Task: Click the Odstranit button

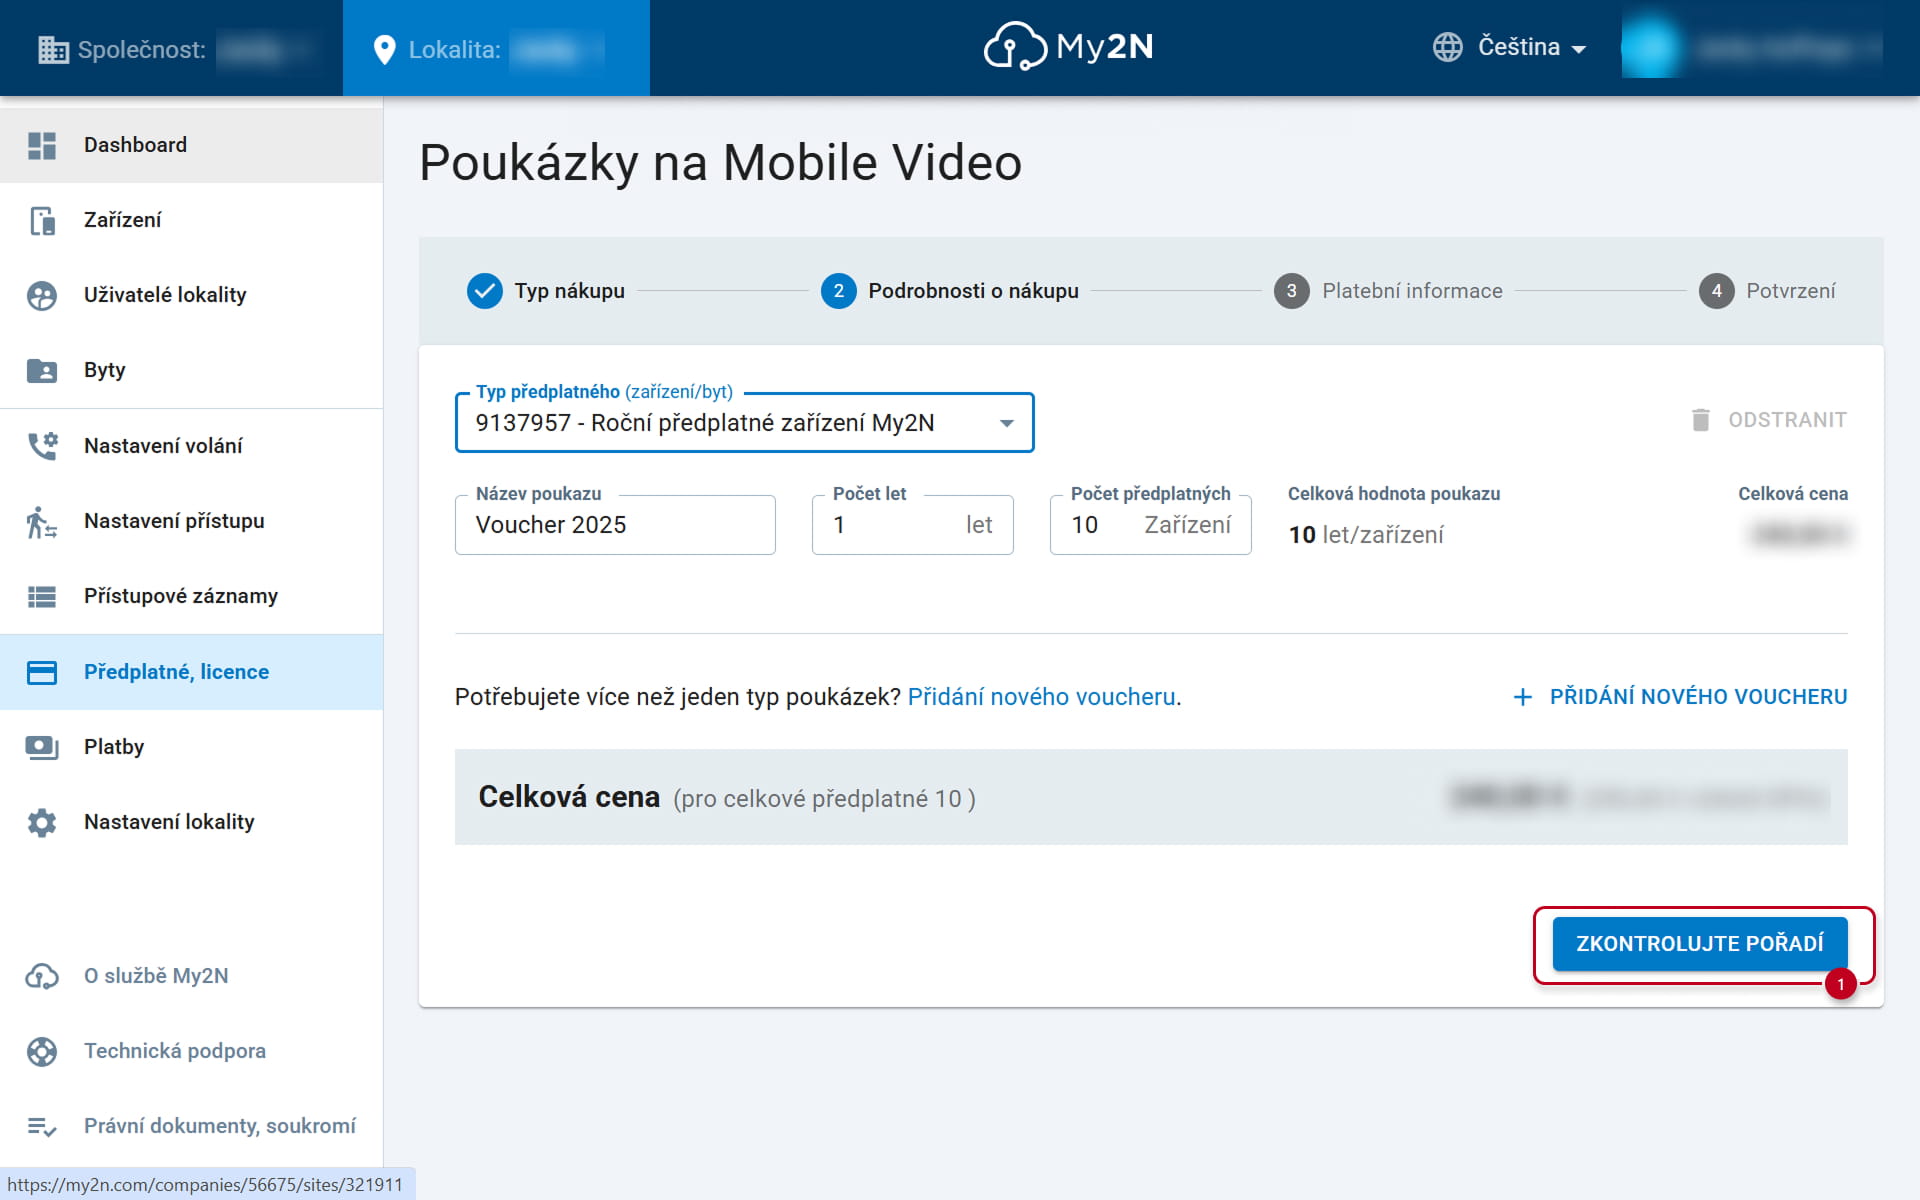Action: (1768, 420)
